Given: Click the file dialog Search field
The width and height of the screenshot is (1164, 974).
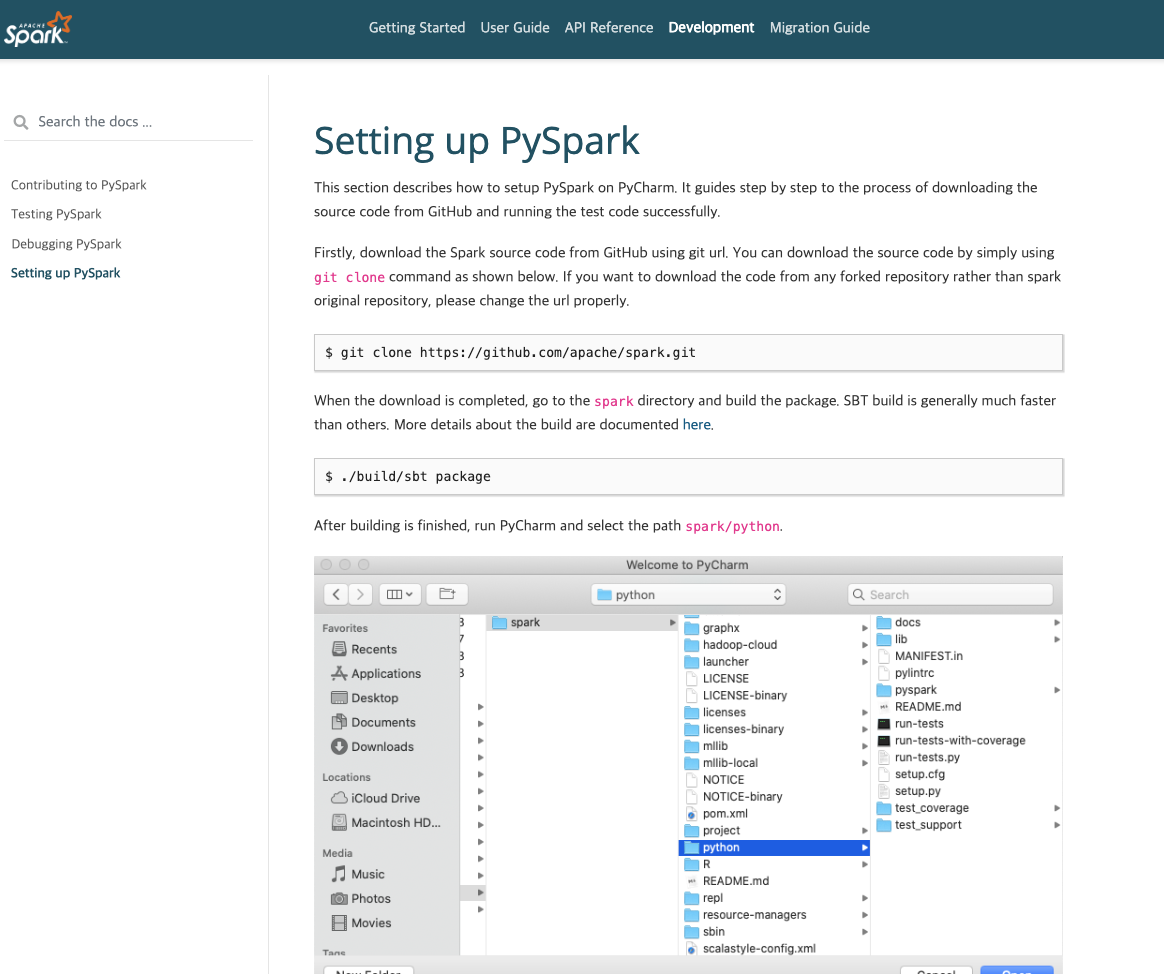Looking at the screenshot, I should click(x=950, y=595).
